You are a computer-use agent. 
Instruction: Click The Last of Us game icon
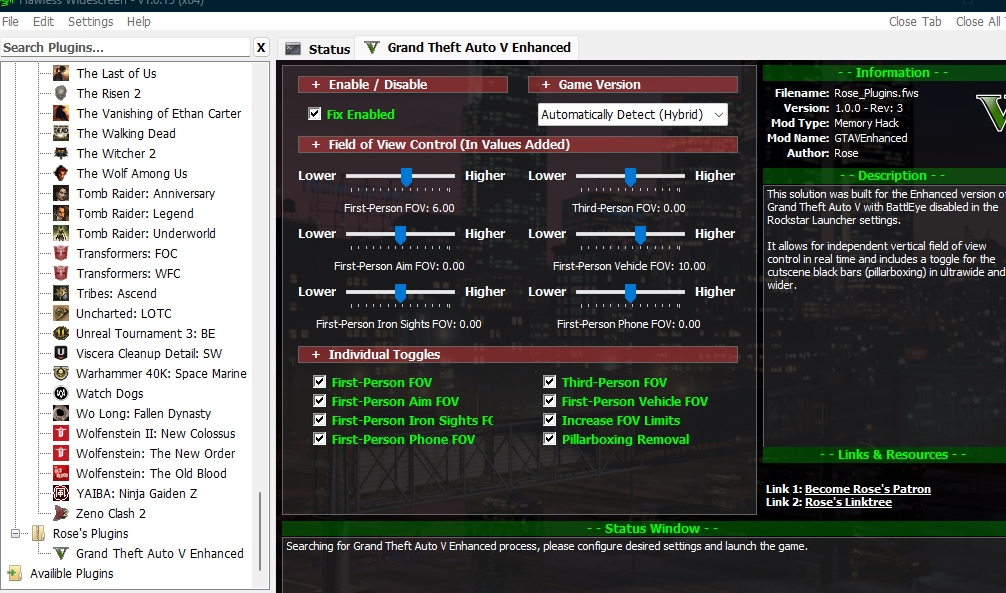pyautogui.click(x=61, y=73)
